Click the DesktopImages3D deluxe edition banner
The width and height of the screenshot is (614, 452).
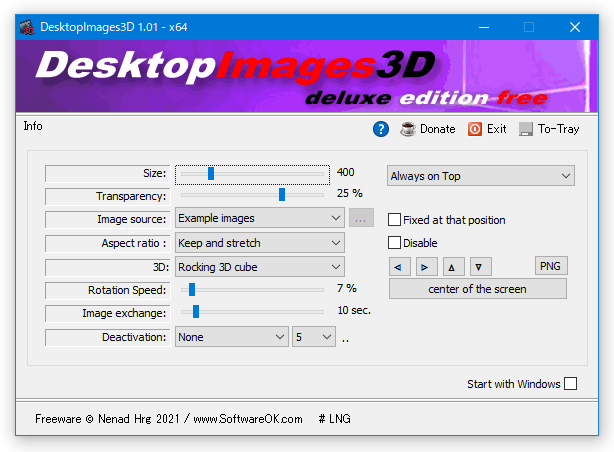307,76
